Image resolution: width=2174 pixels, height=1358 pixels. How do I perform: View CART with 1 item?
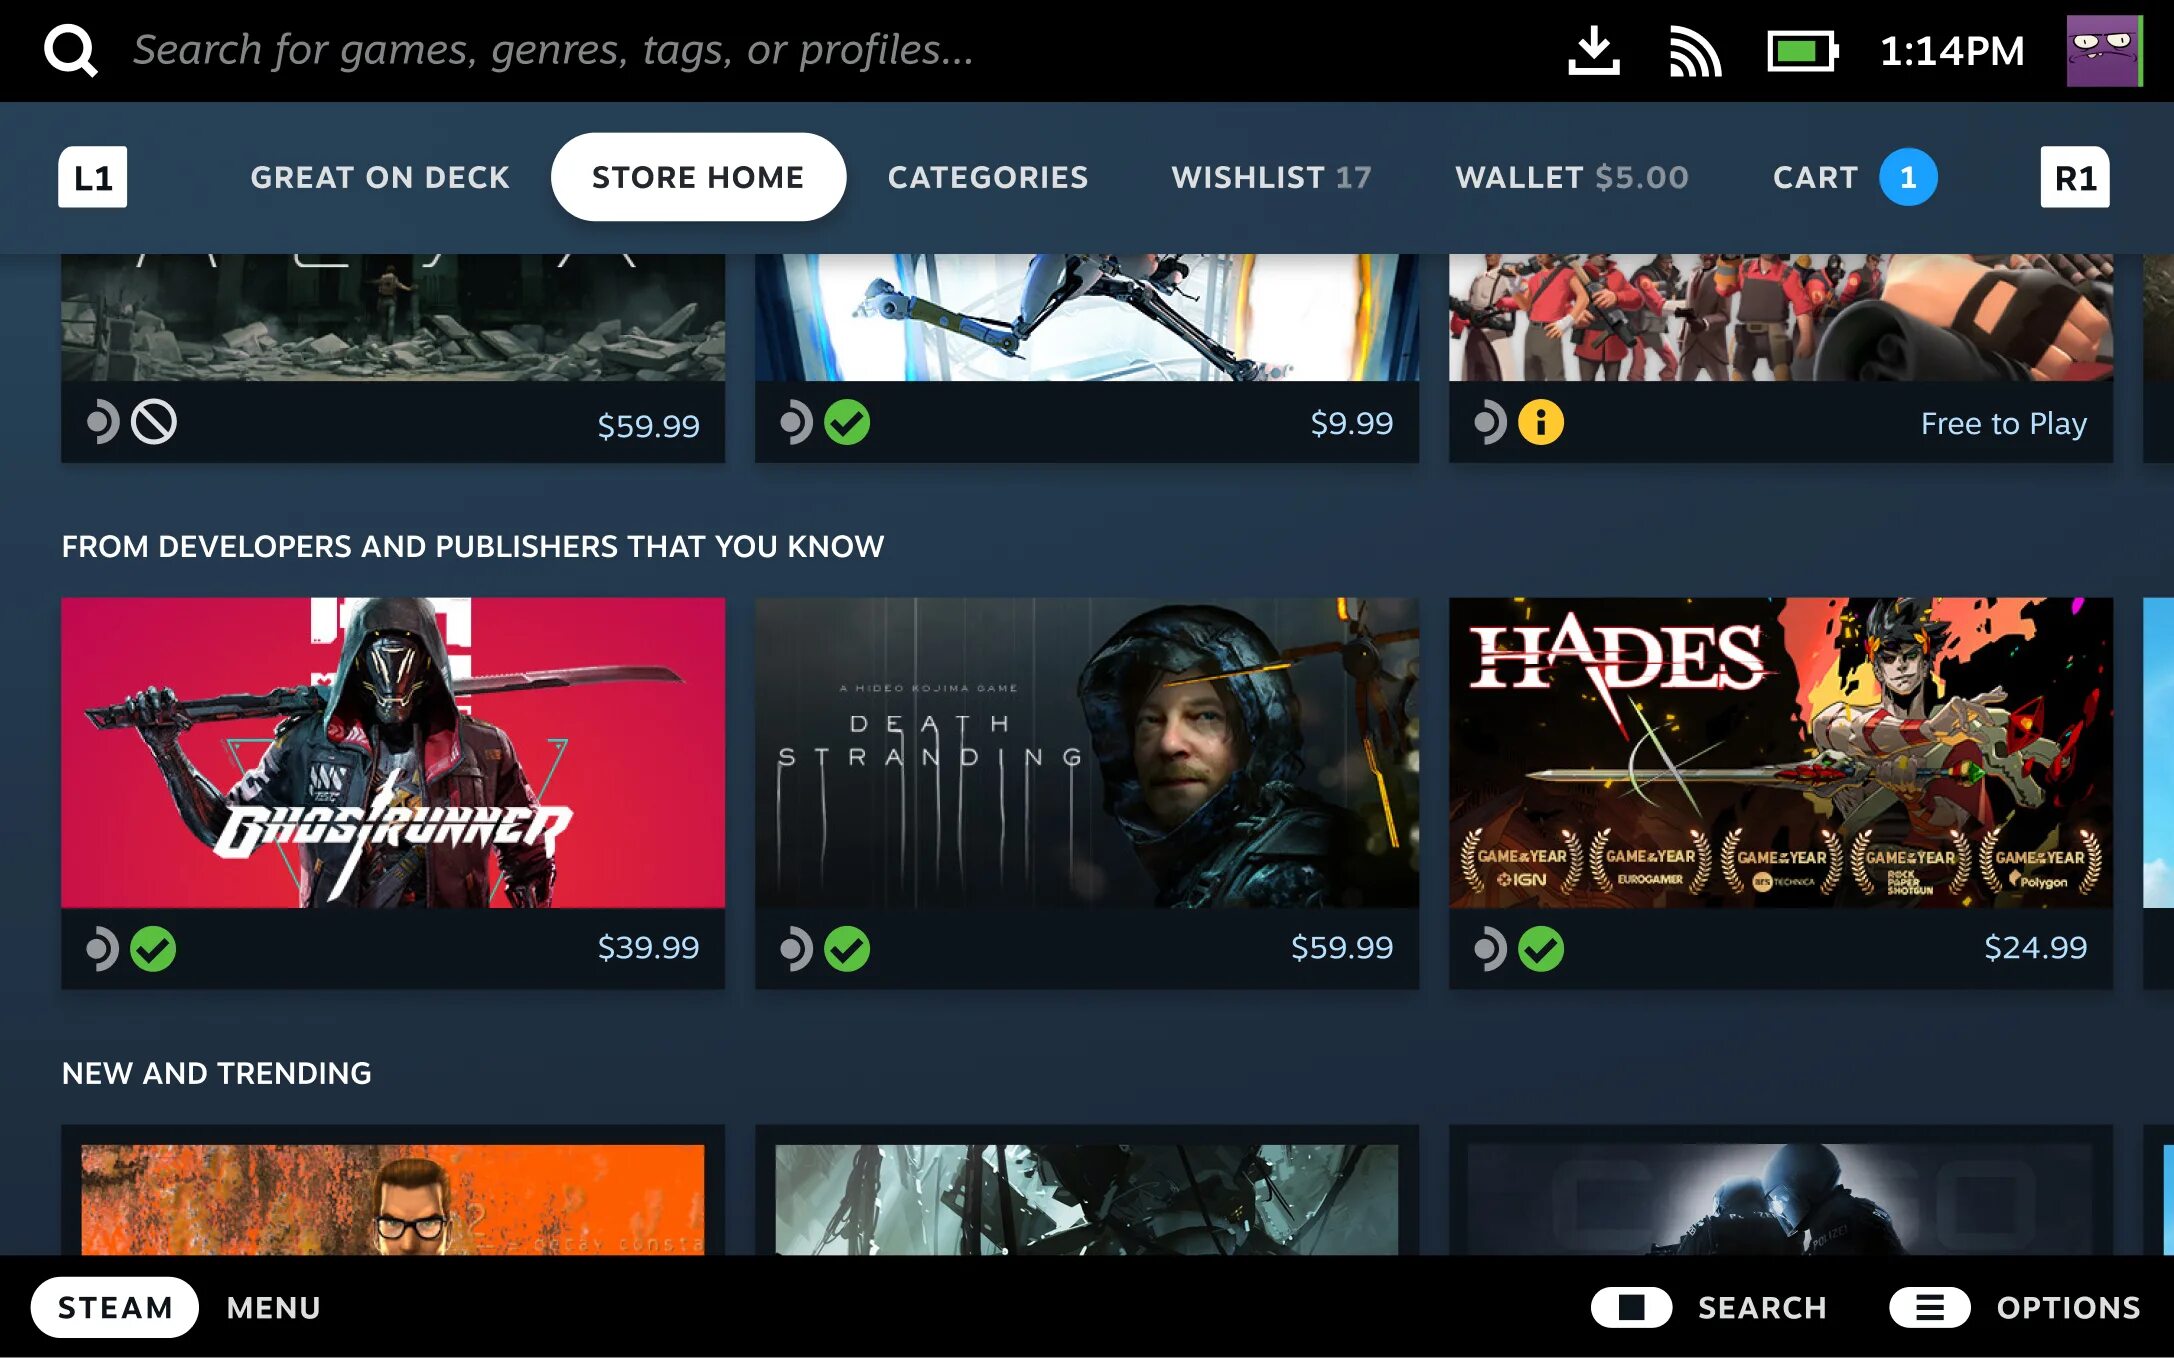1853,175
